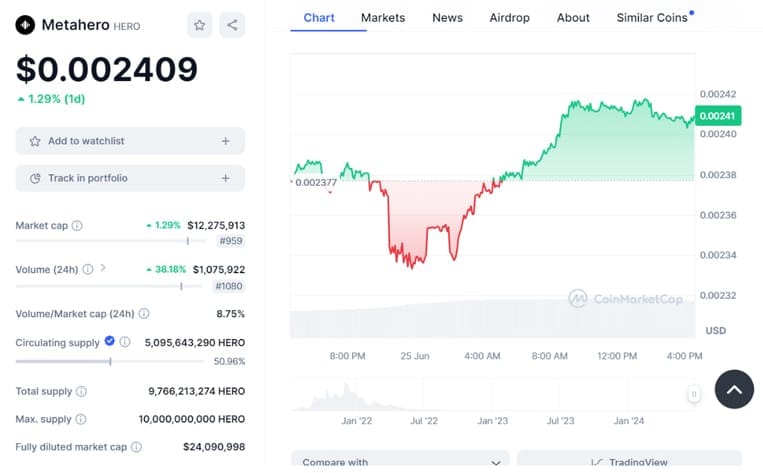
Task: Switch to the Markets tab
Action: [383, 17]
